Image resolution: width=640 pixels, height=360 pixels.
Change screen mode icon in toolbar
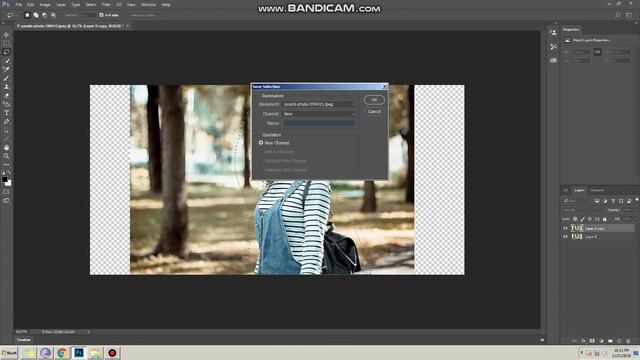6,200
